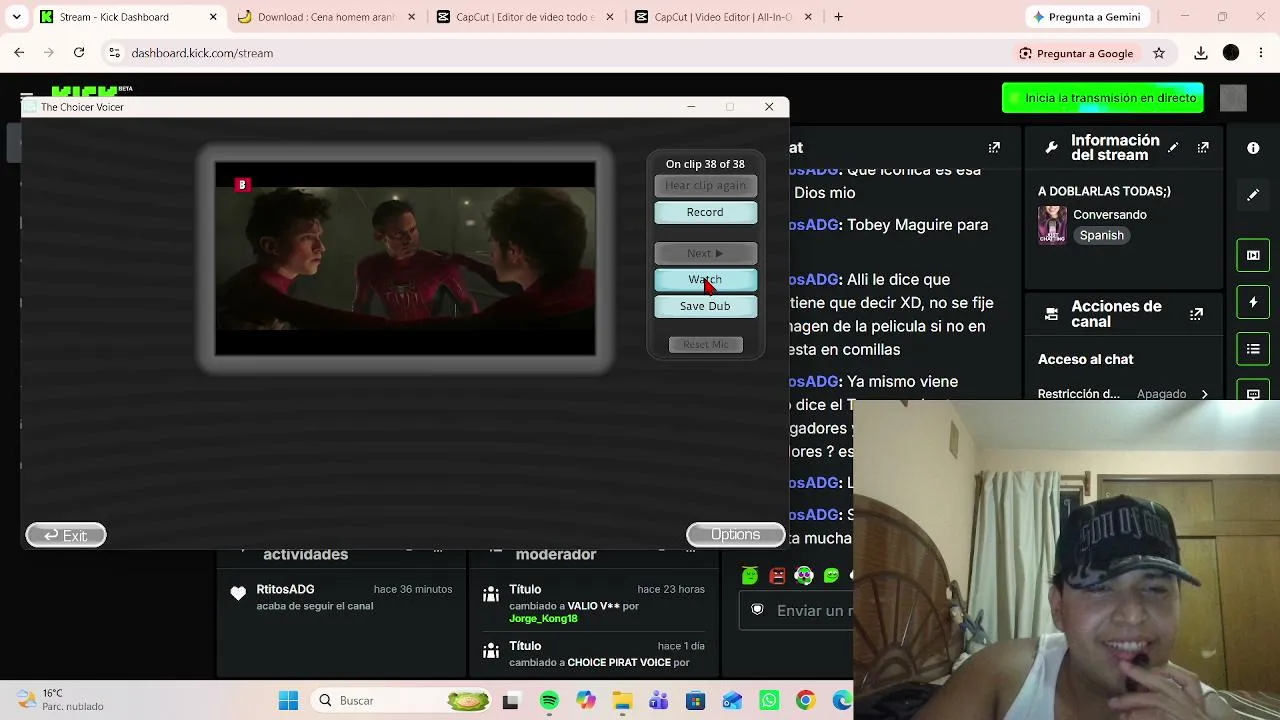Viewport: 1280px width, 720px height.
Task: Click the Save Dub button
Action: 705,306
